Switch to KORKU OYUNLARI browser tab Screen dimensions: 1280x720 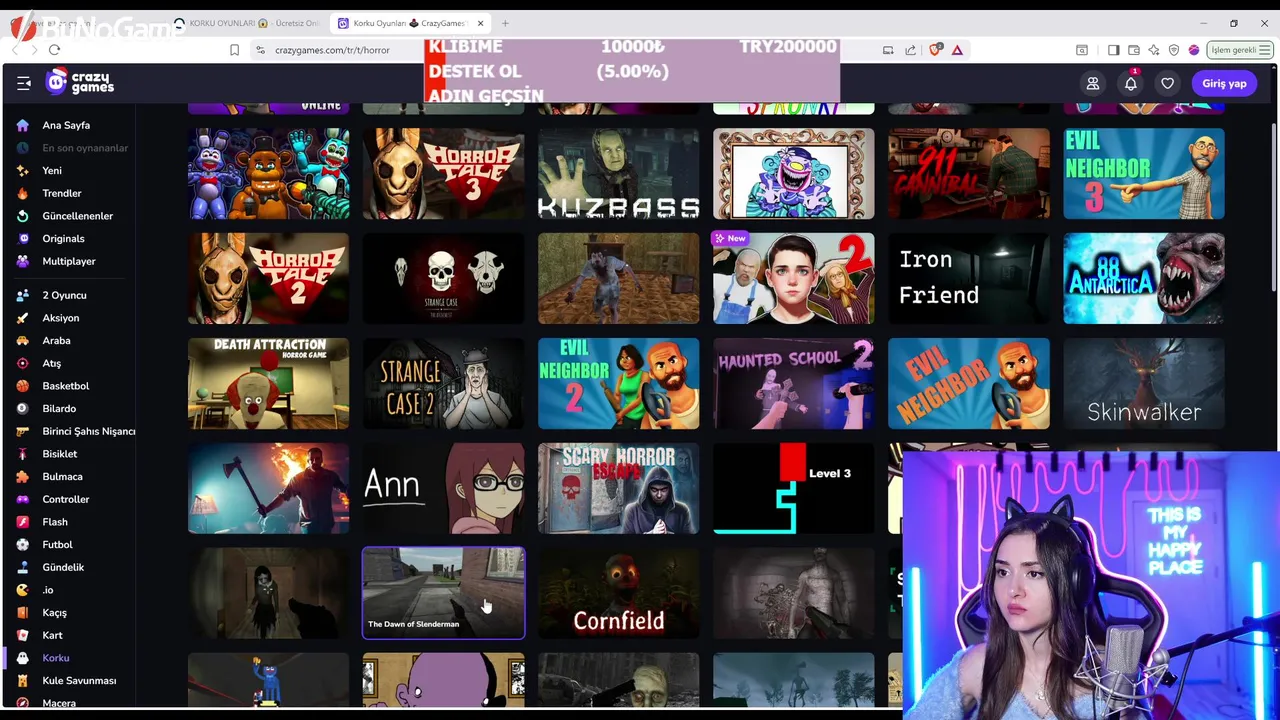click(x=250, y=23)
